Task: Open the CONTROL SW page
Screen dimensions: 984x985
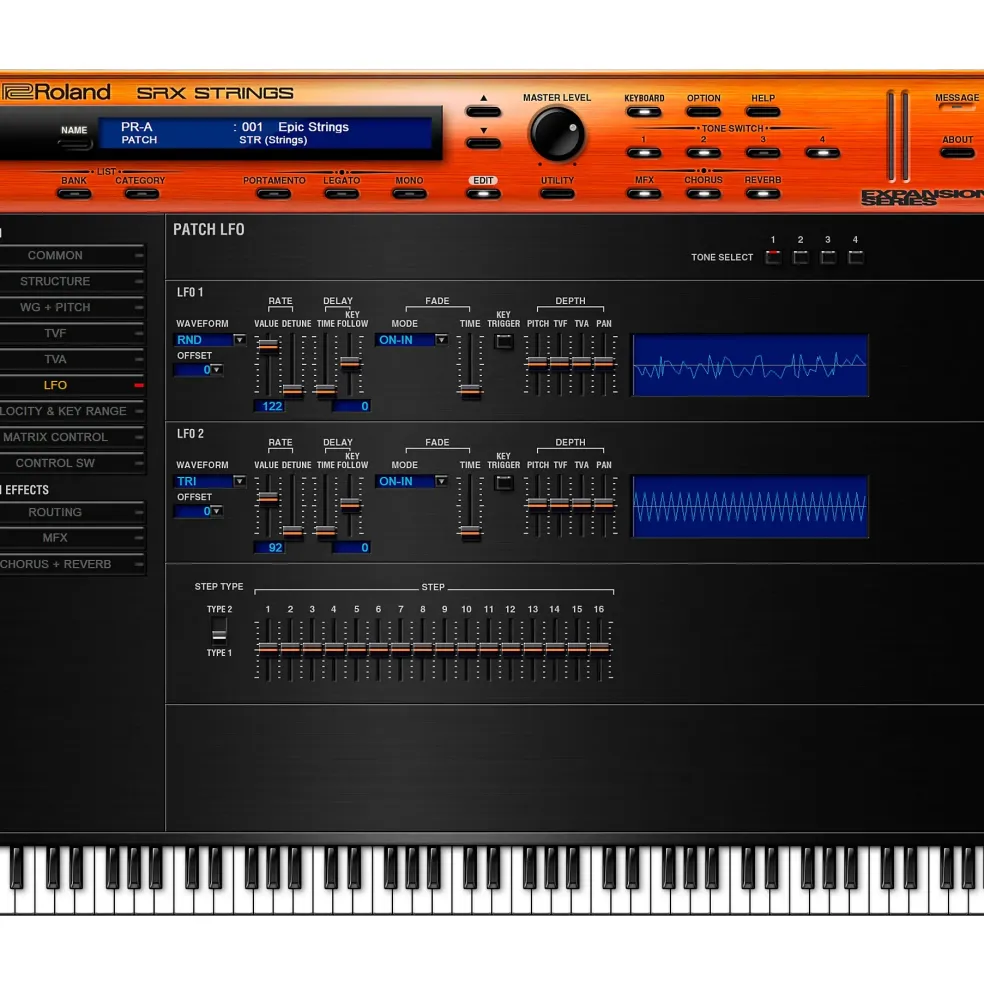Action: [x=72, y=463]
